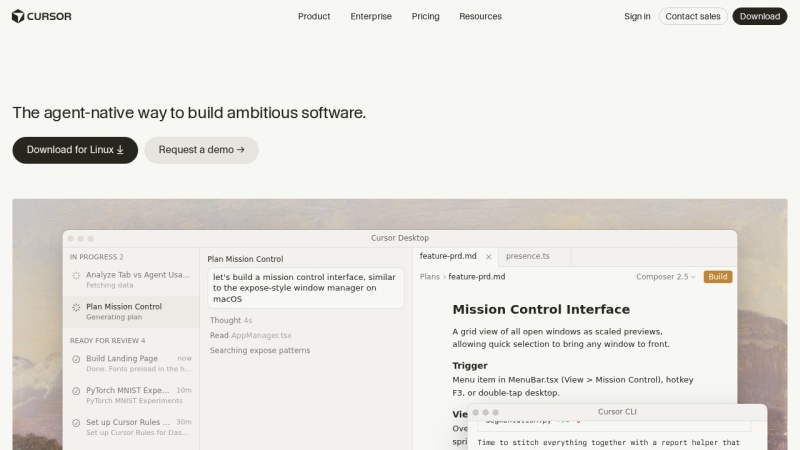Open the Product menu
This screenshot has width=800, height=450.
coord(314,16)
